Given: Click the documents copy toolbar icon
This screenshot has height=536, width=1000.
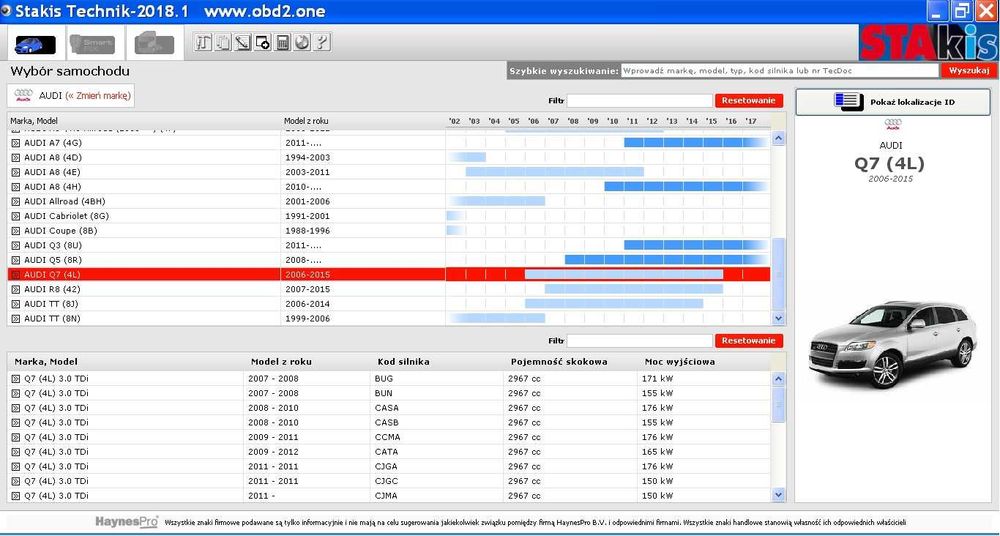Looking at the screenshot, I should click(x=223, y=43).
